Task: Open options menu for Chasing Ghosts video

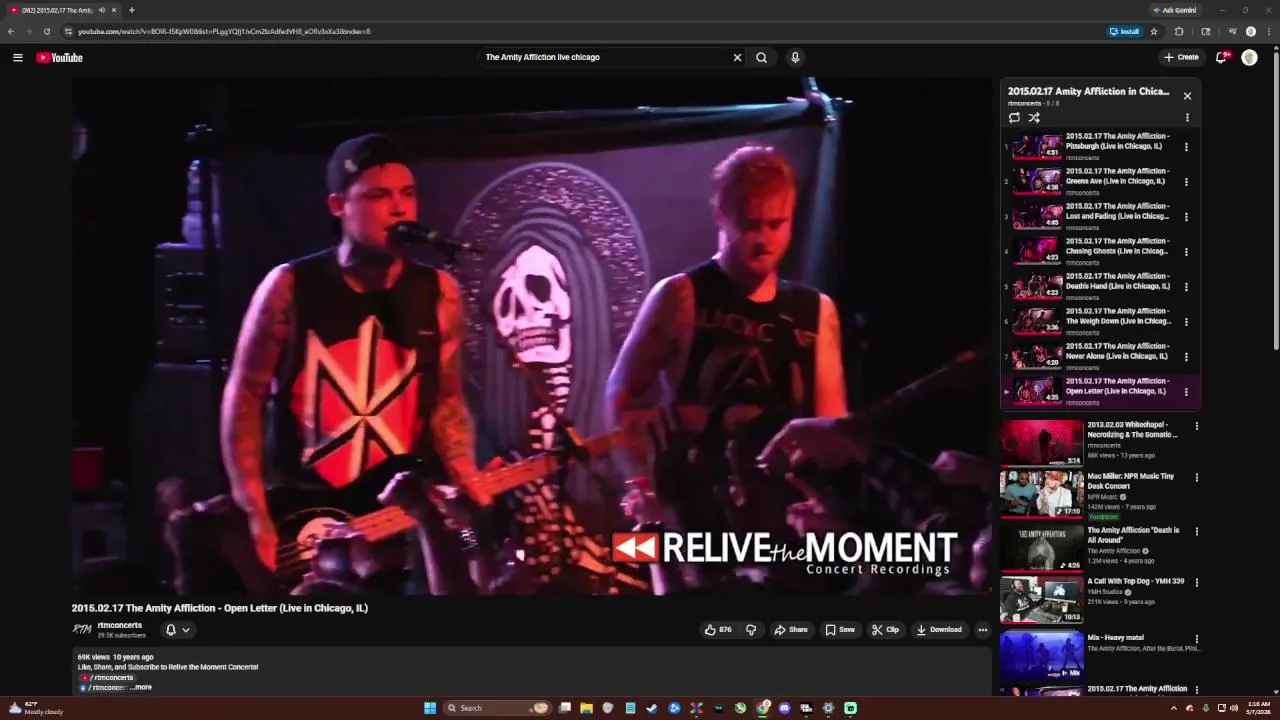Action: 1186,252
